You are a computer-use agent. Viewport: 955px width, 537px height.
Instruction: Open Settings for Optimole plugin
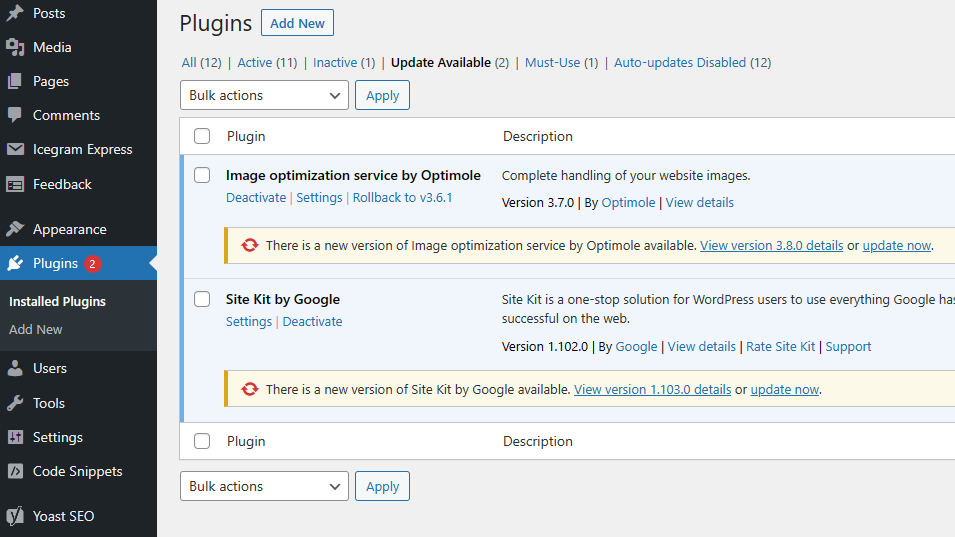tap(319, 197)
